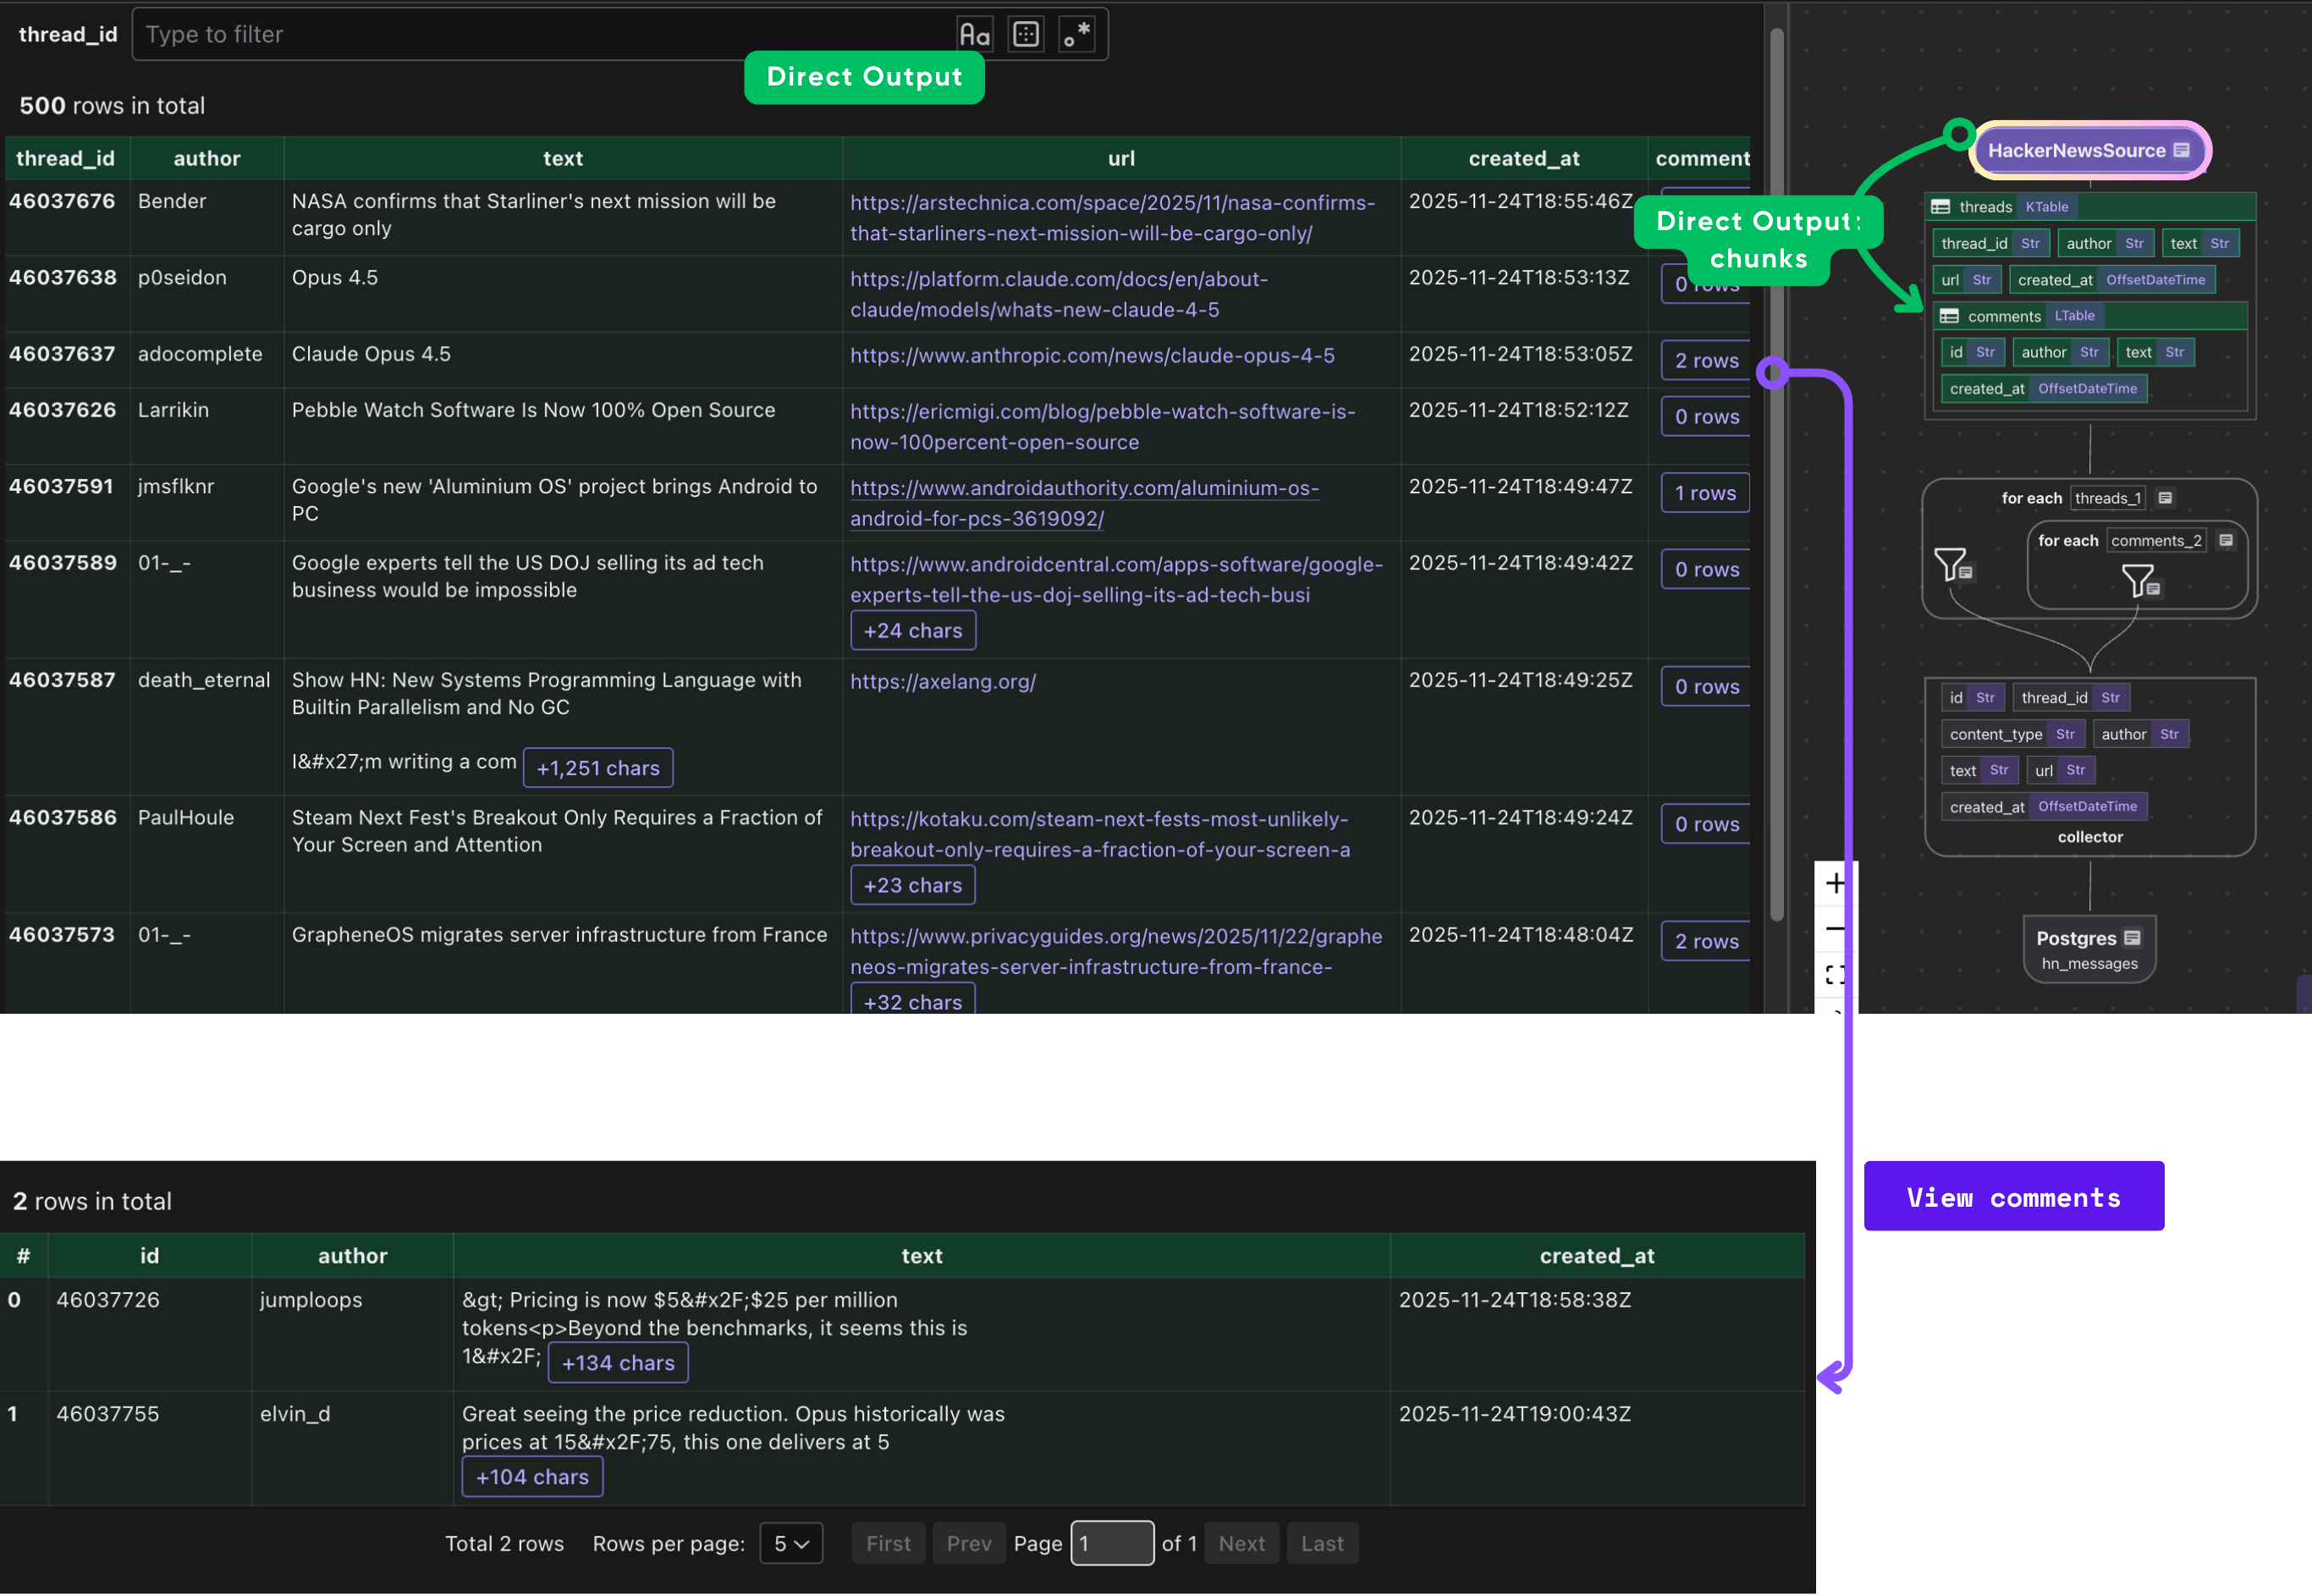
Task: Click the View comments button
Action: (2013, 1196)
